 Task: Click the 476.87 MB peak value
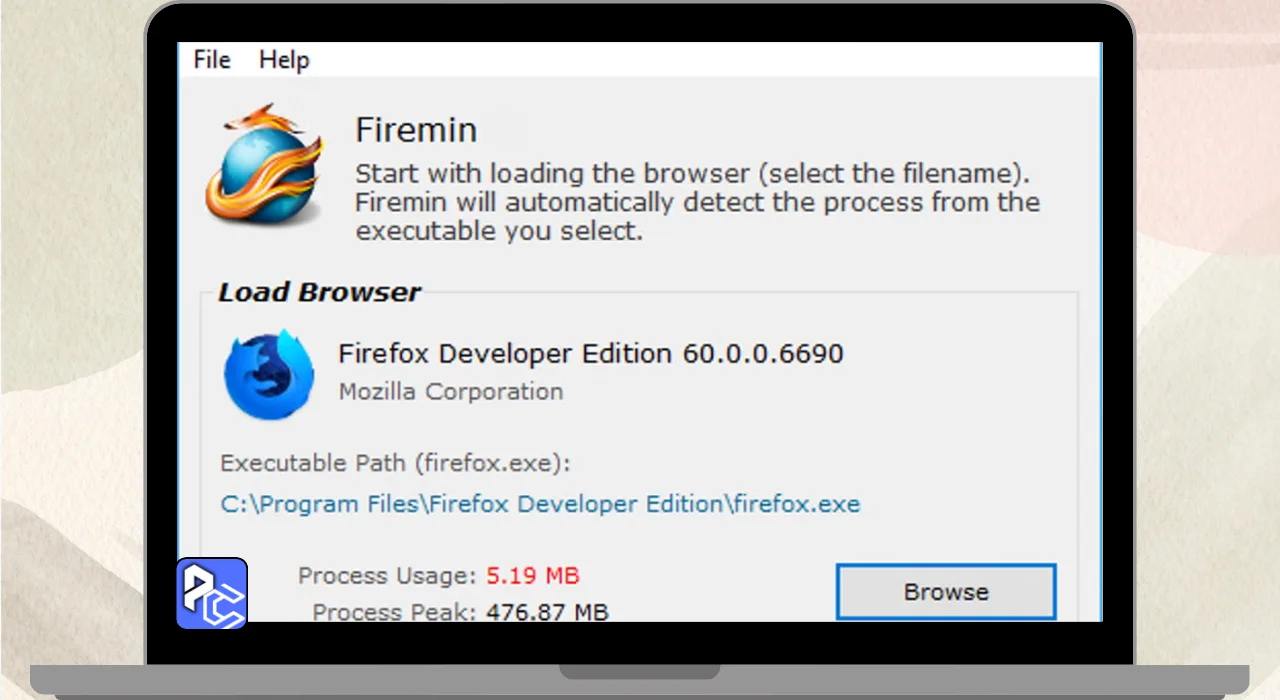tap(547, 611)
